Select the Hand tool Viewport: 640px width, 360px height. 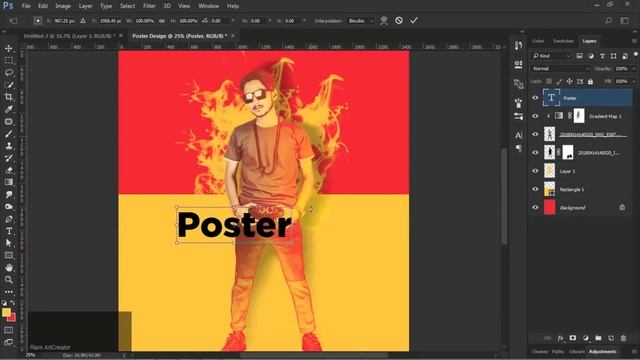9,268
